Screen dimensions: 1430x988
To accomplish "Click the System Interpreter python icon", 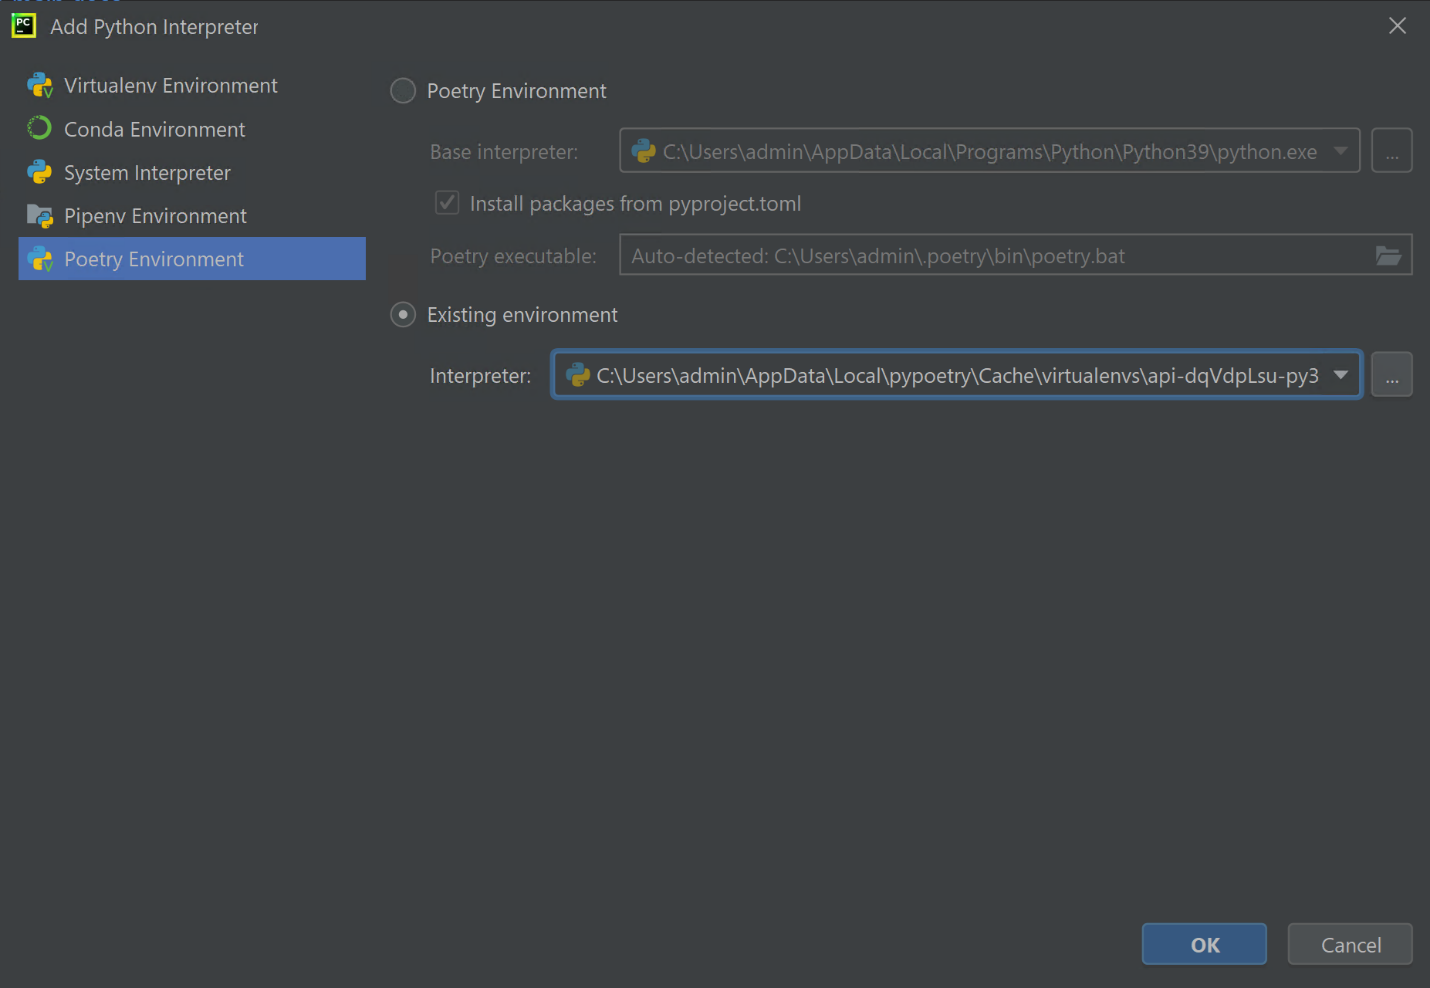I will (x=39, y=172).
